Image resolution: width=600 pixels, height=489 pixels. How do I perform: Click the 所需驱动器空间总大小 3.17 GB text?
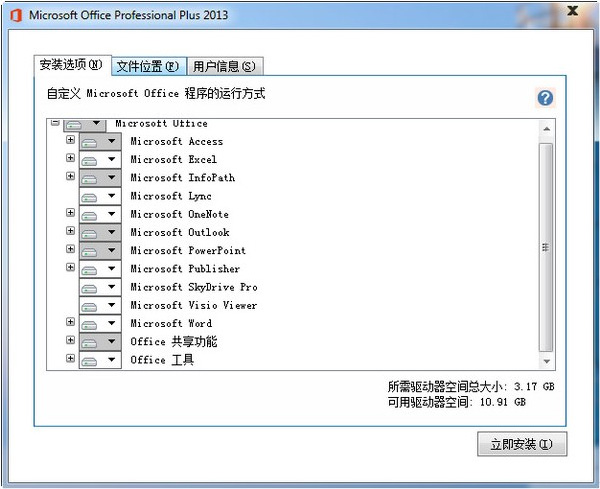coord(471,386)
